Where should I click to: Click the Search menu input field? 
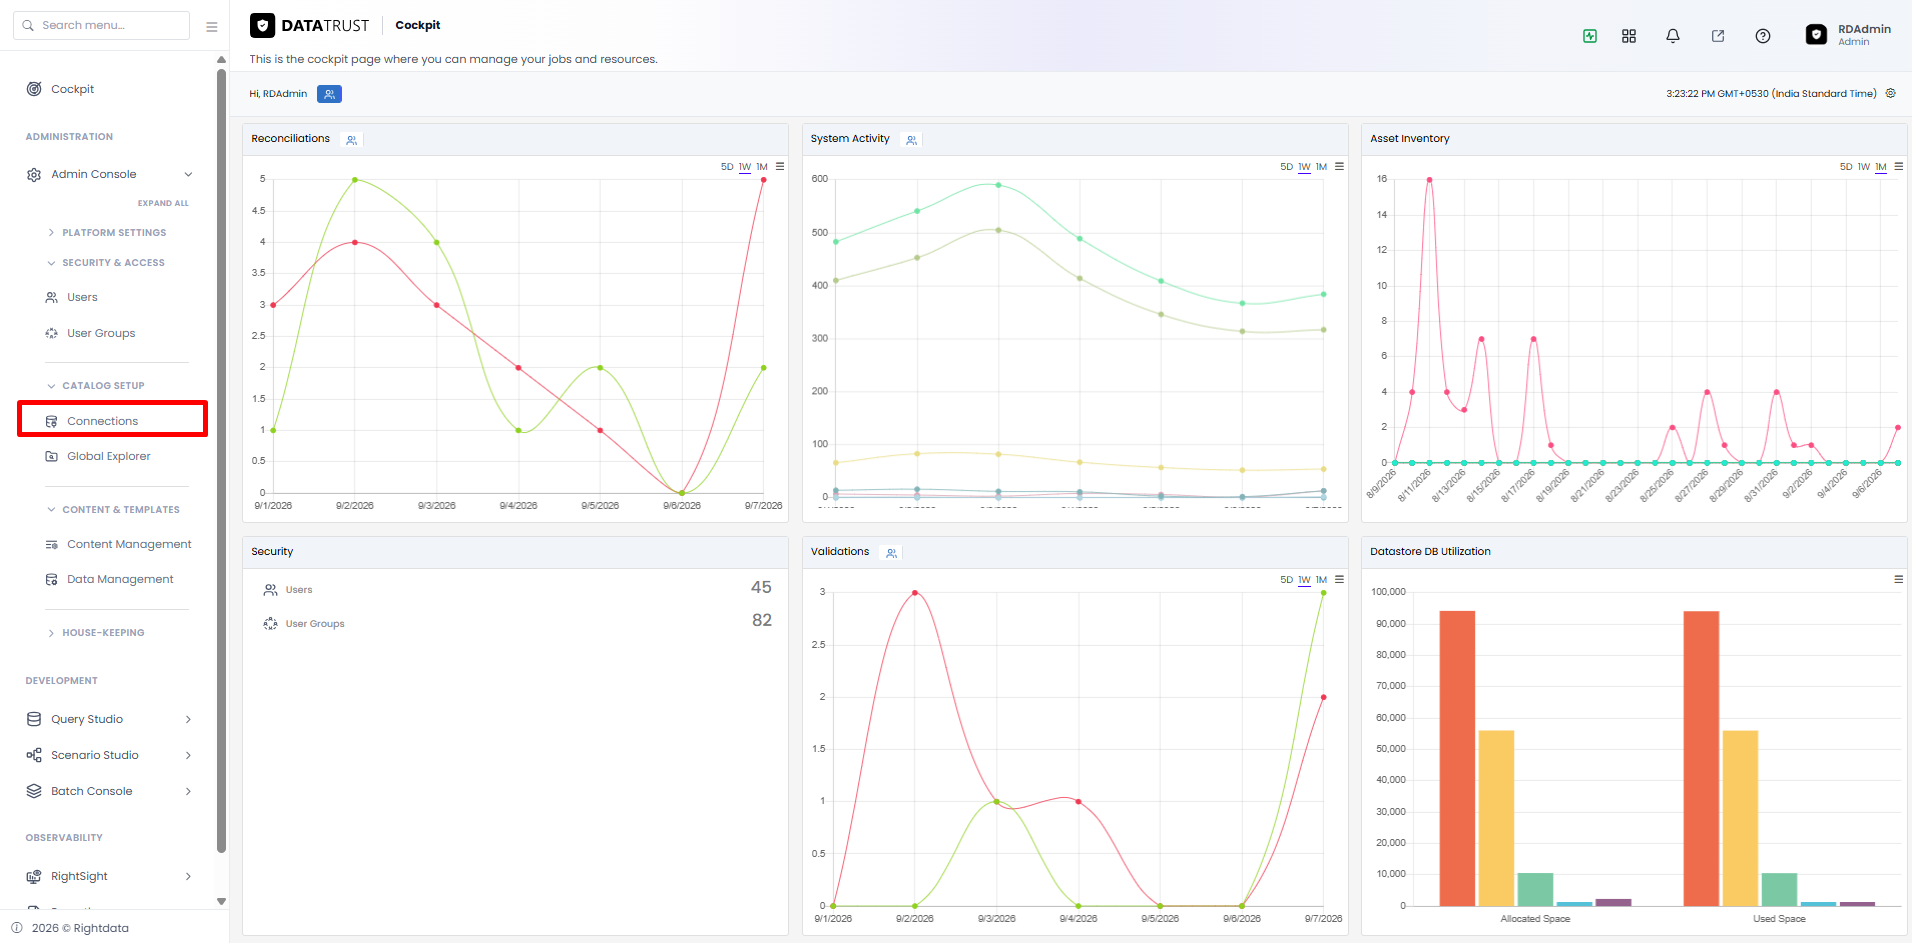(102, 26)
